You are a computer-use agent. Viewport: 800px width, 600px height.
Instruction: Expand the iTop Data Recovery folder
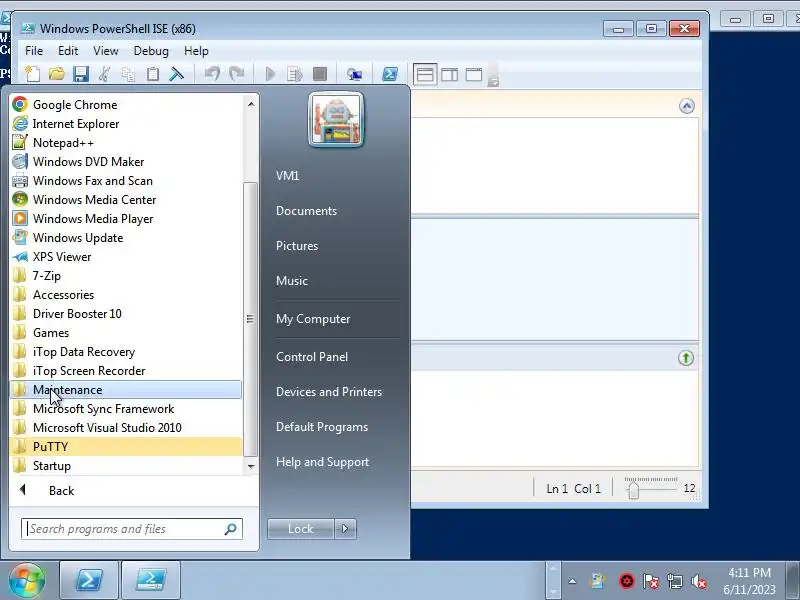coord(126,352)
